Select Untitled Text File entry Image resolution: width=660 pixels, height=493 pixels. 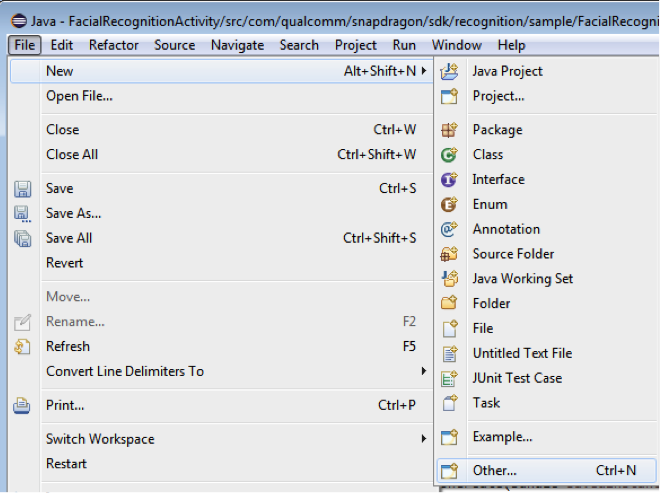(547, 353)
